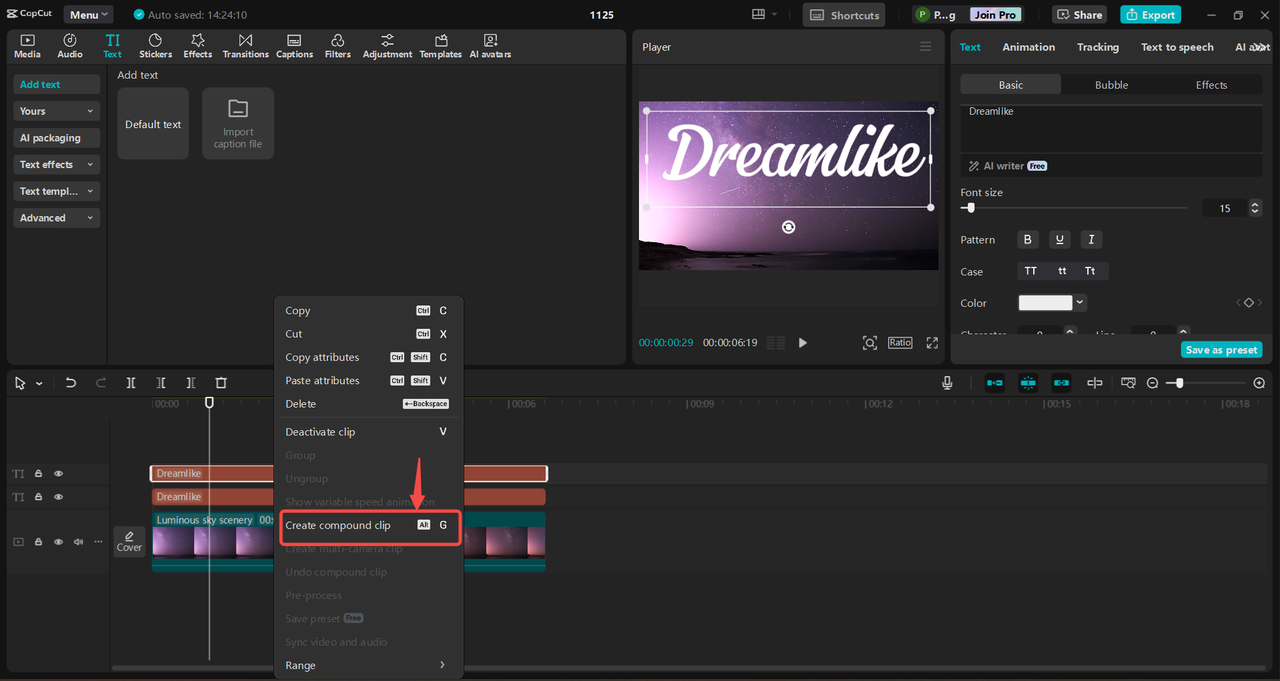This screenshot has width=1280, height=681.
Task: Select Create compound clip menu entry
Action: pos(370,525)
